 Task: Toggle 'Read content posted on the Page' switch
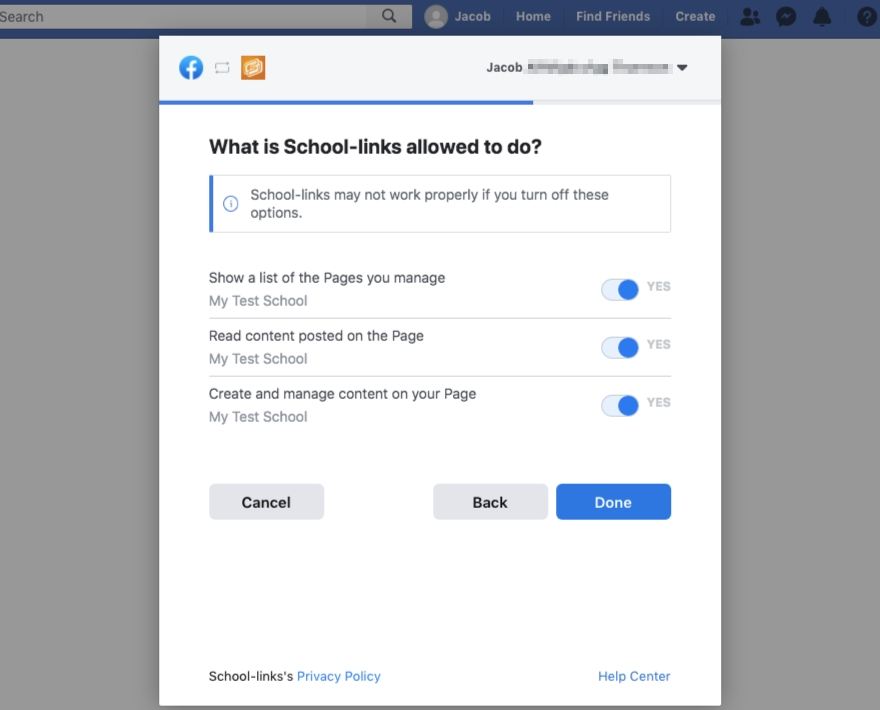click(620, 347)
